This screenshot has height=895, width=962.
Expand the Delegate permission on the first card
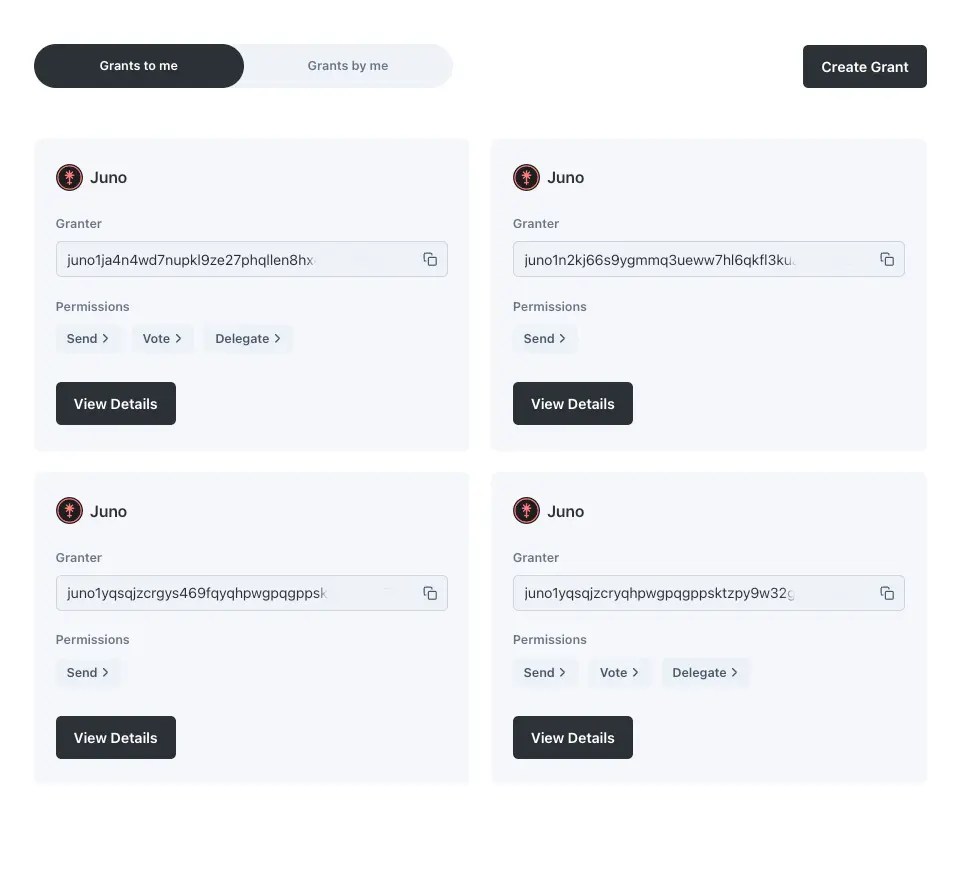click(247, 338)
